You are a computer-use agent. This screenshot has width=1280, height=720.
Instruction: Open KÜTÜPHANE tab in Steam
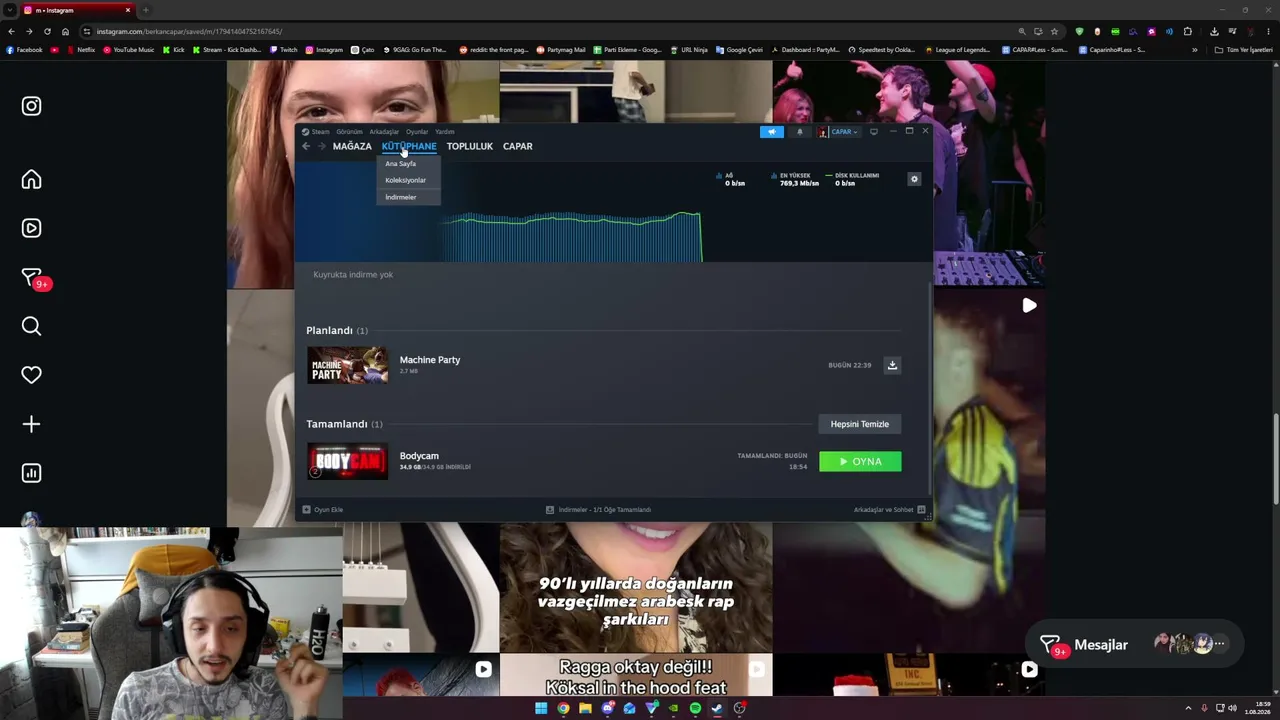click(409, 146)
